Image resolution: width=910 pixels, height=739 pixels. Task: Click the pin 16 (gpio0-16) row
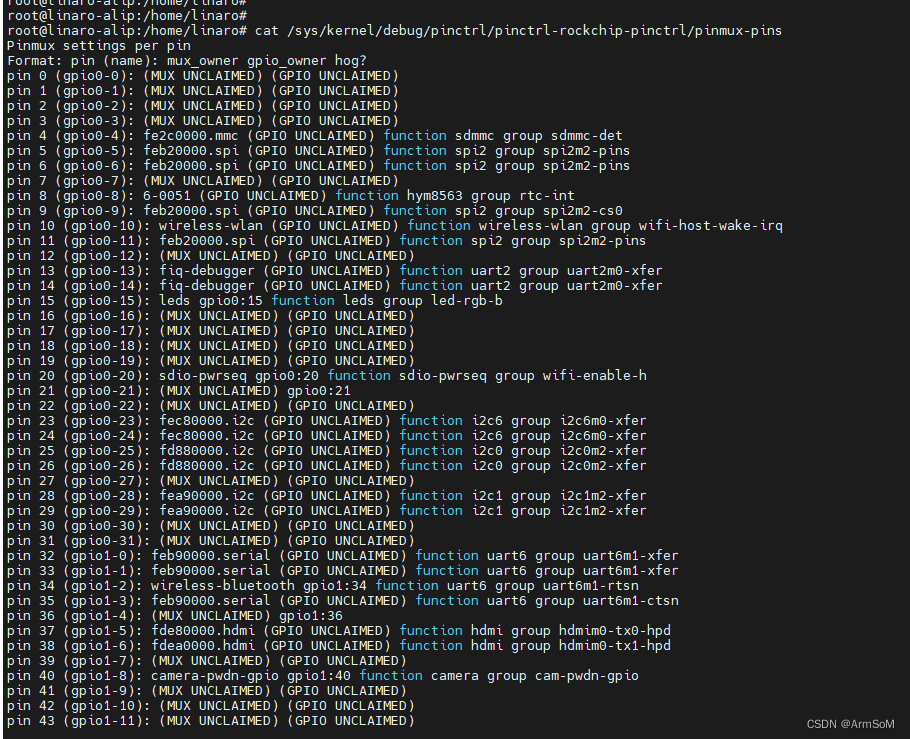point(211,316)
